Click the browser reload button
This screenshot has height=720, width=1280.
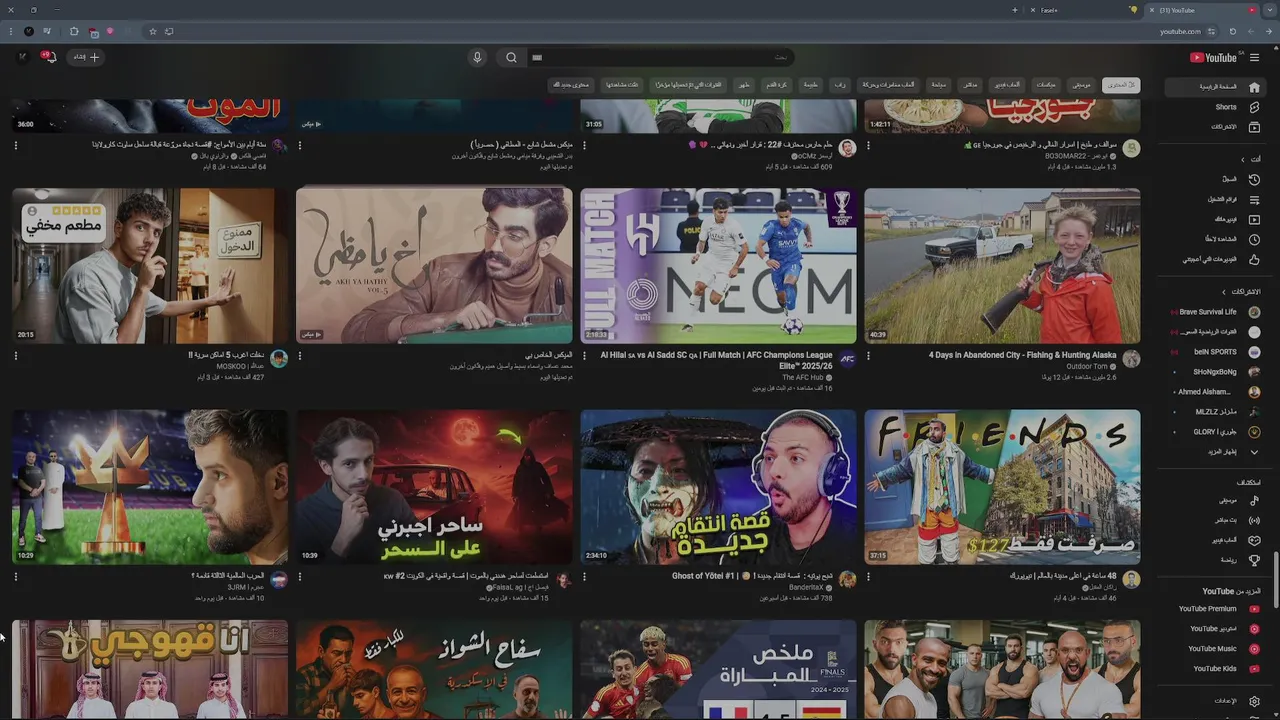click(x=1232, y=31)
